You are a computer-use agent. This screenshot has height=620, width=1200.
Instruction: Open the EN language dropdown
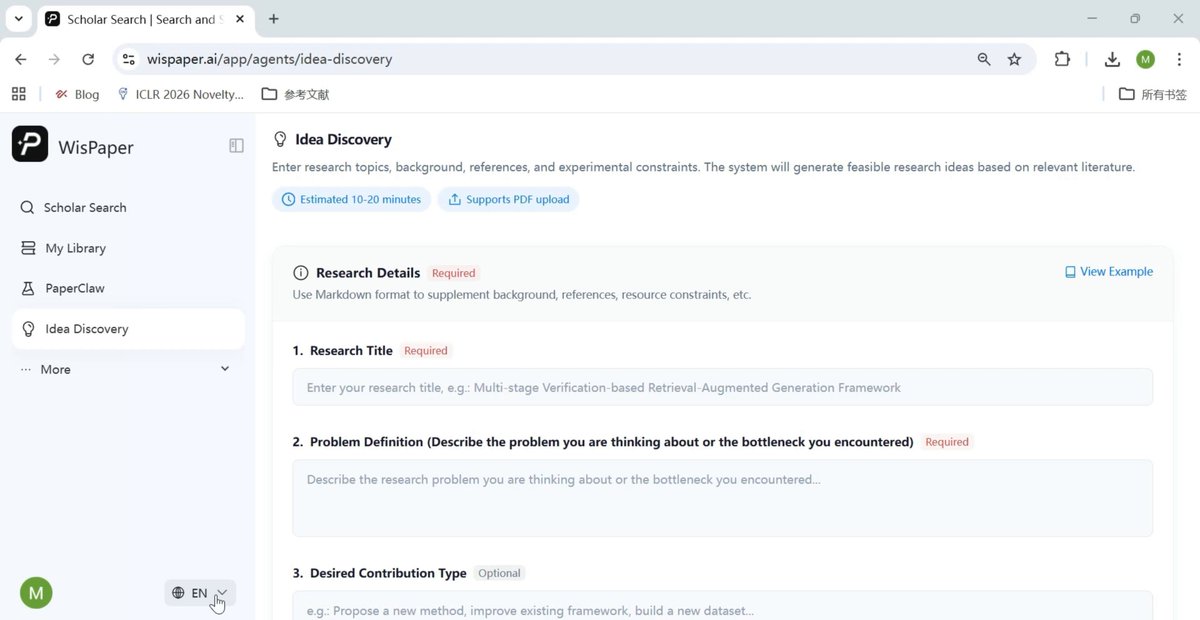200,593
